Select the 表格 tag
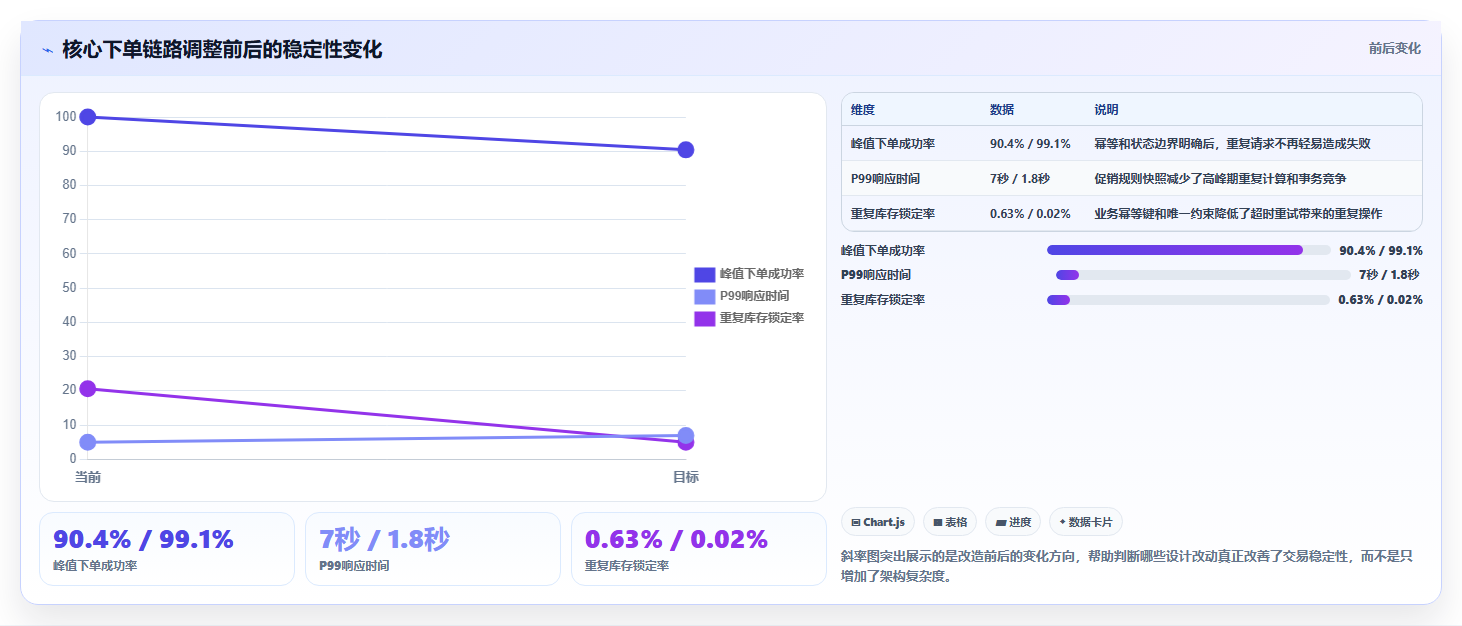Viewport: 1462px width, 626px height. coord(950,522)
